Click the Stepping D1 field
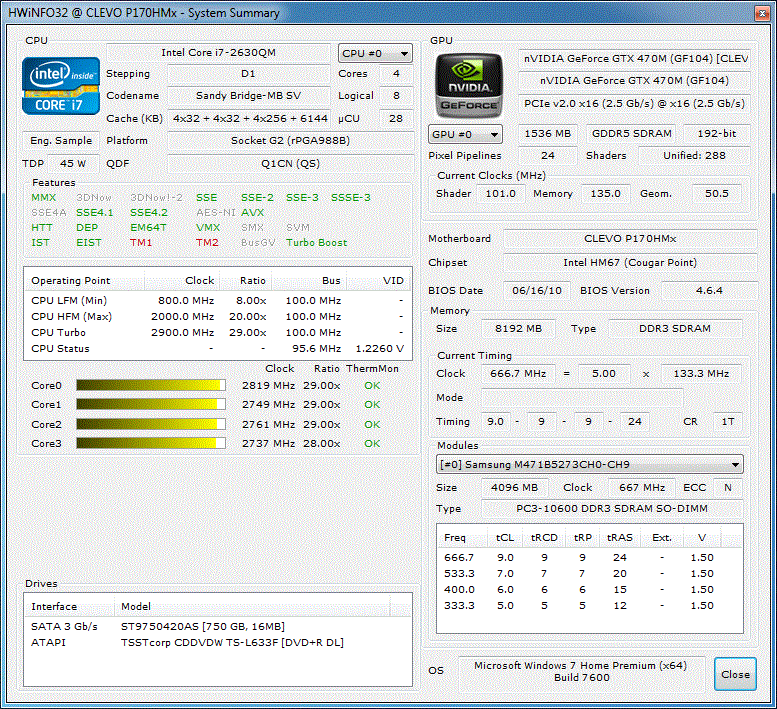The image size is (777, 709). point(248,74)
